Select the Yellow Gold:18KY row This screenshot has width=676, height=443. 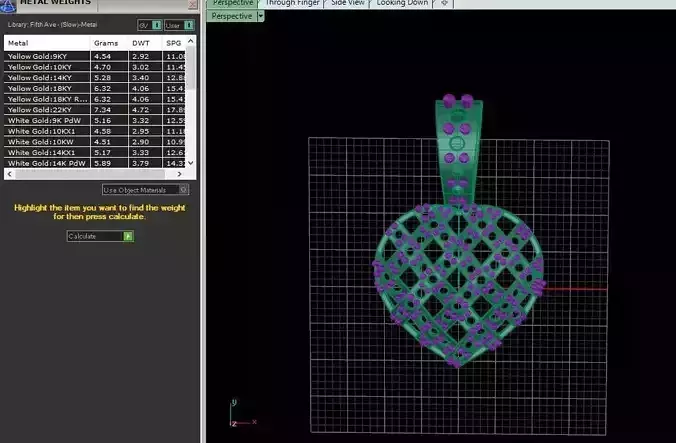pos(95,88)
